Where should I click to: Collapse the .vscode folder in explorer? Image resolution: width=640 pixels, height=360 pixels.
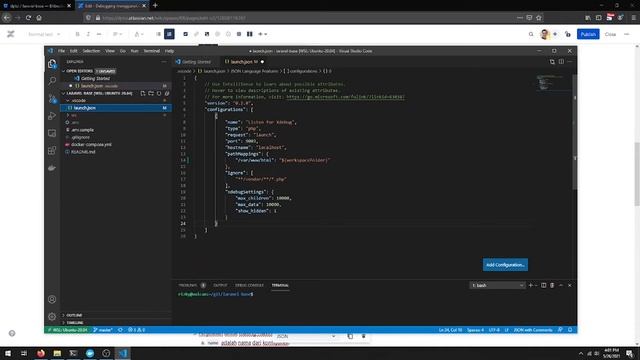point(68,100)
